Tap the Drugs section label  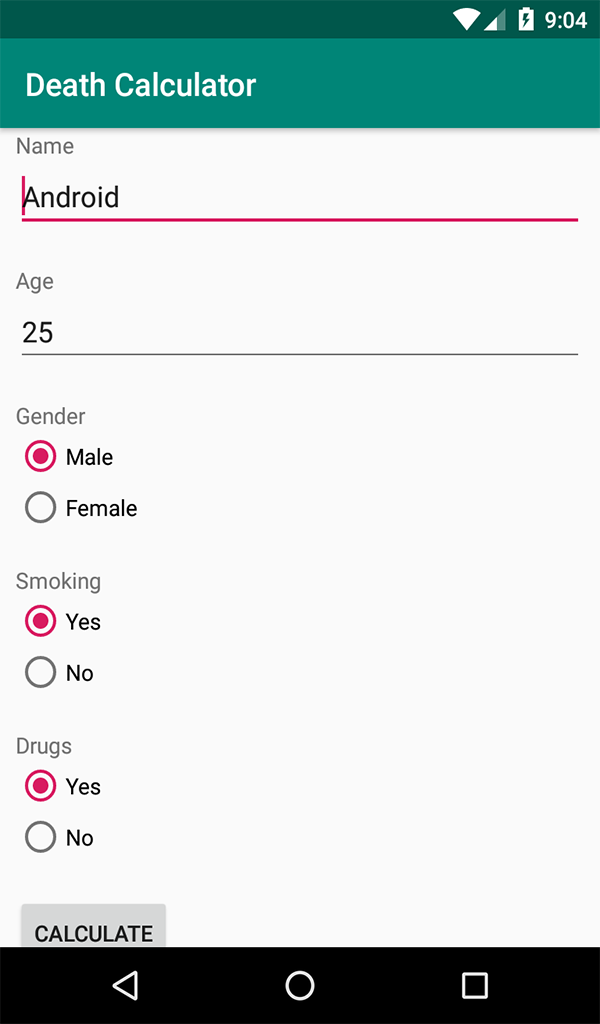44,746
